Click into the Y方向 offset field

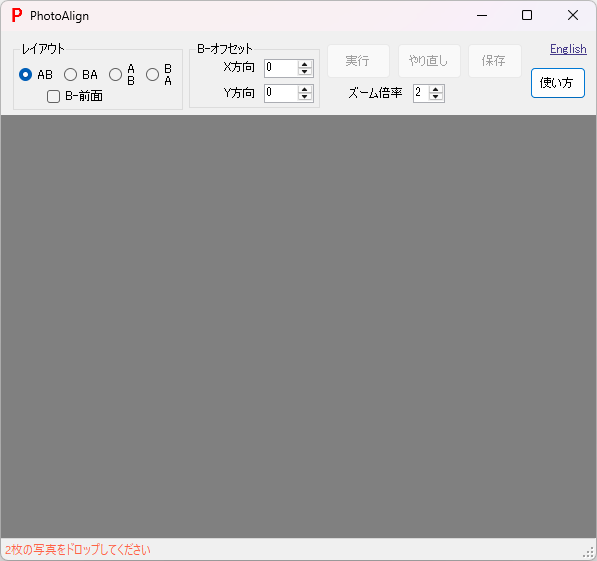[281, 93]
